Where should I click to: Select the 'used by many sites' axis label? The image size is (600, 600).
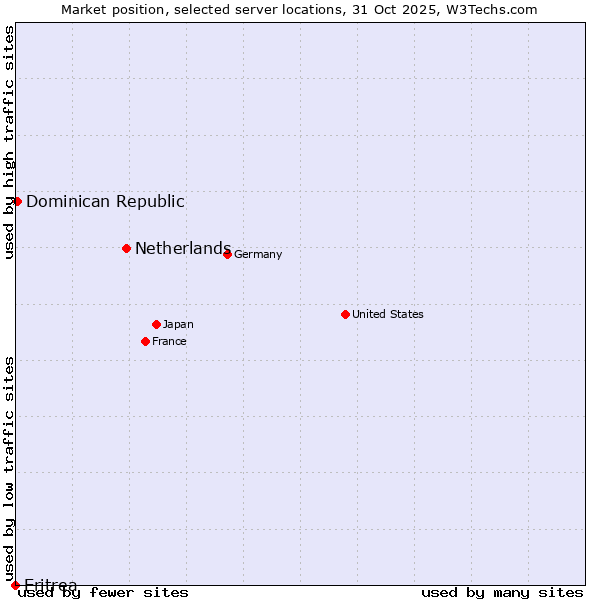coord(502,592)
